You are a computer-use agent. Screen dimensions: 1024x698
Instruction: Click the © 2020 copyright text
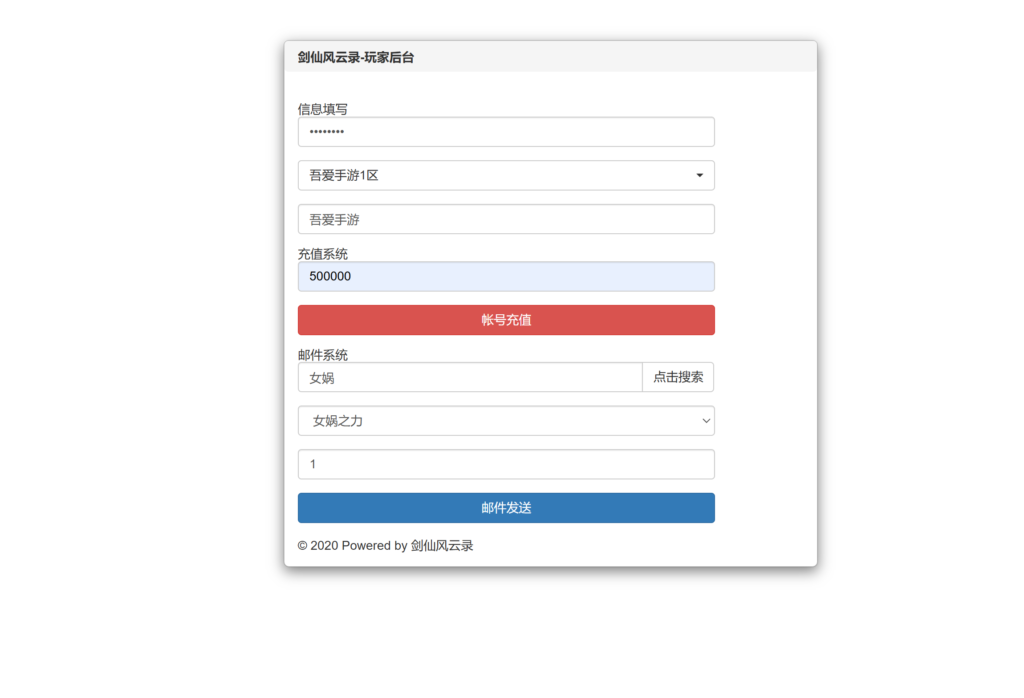point(317,546)
